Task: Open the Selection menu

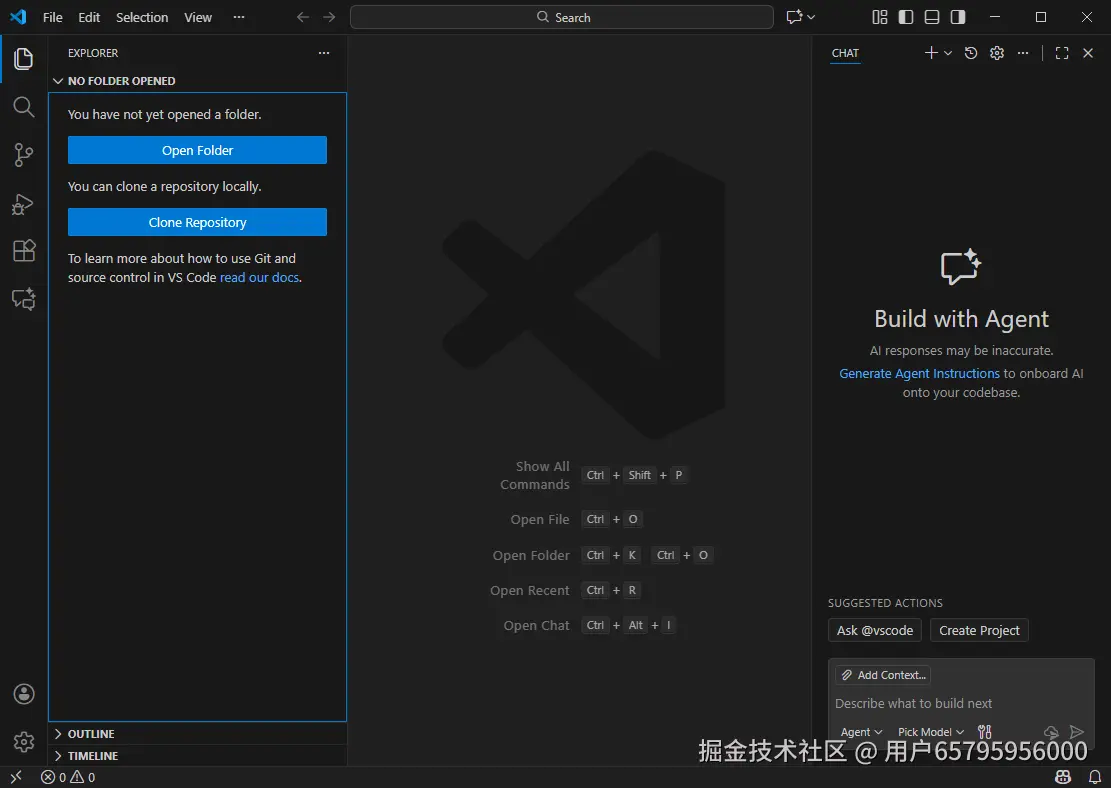Action: point(142,17)
